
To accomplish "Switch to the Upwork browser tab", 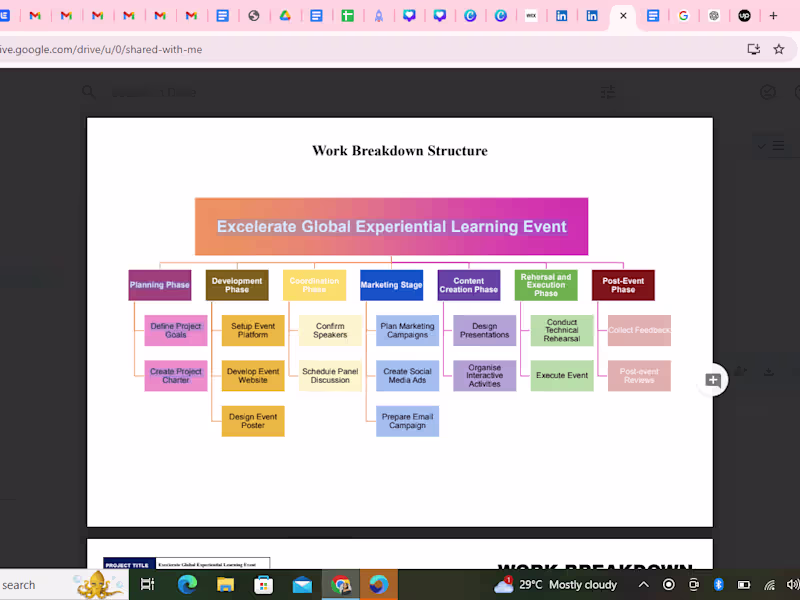I will [744, 16].
